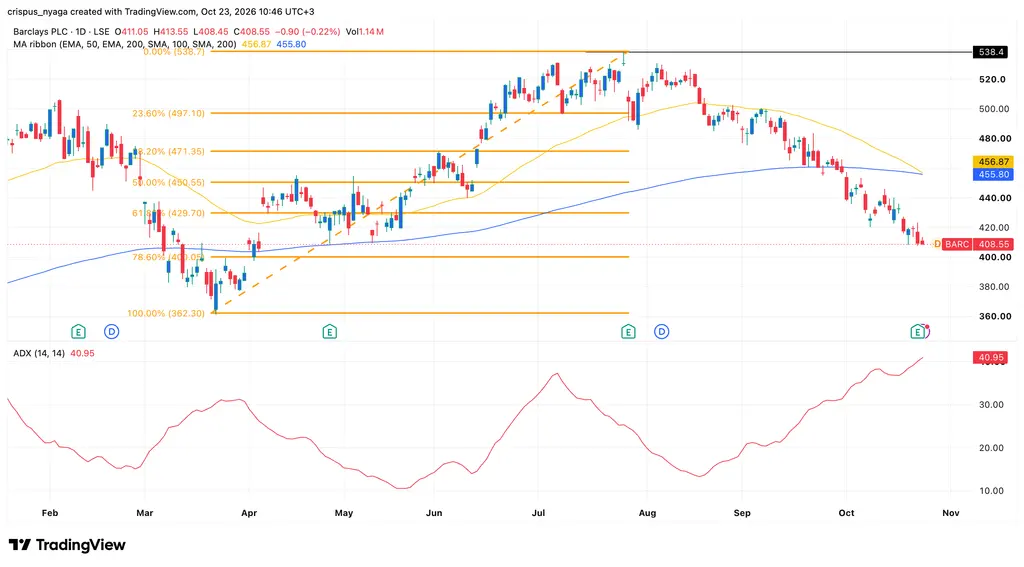Select the H413.55 high value

click(170, 31)
